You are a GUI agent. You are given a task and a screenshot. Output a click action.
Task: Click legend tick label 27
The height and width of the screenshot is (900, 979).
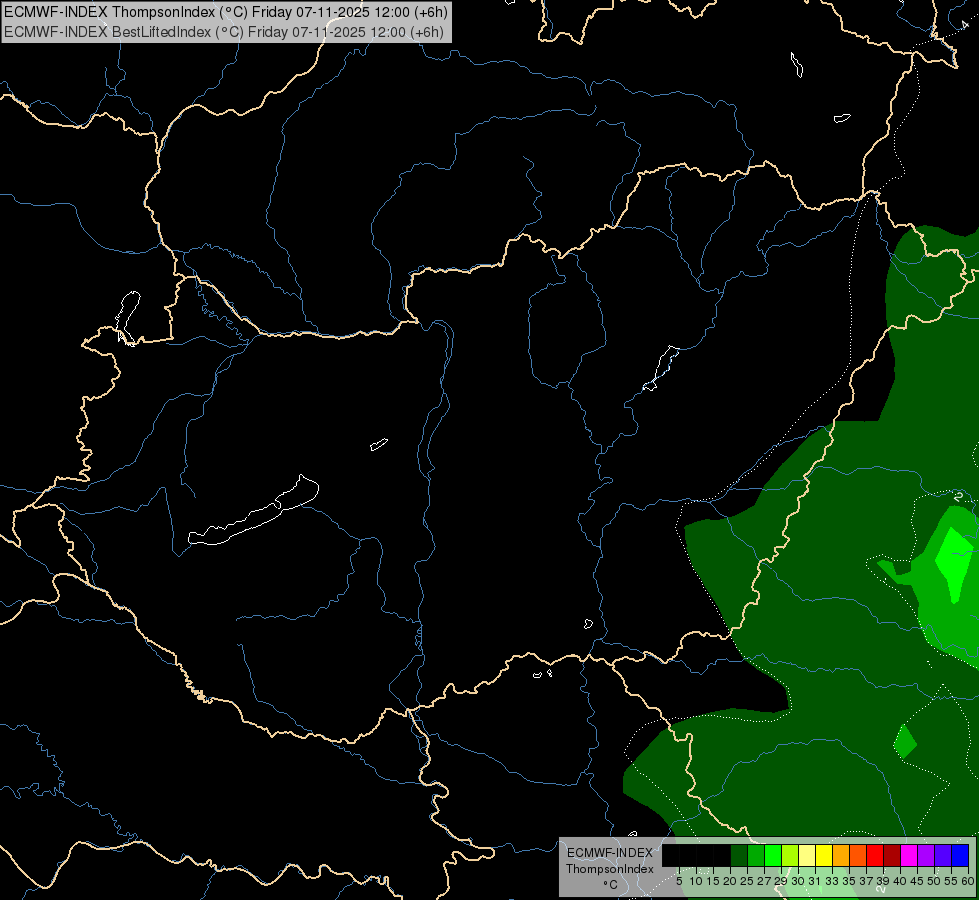tap(764, 881)
